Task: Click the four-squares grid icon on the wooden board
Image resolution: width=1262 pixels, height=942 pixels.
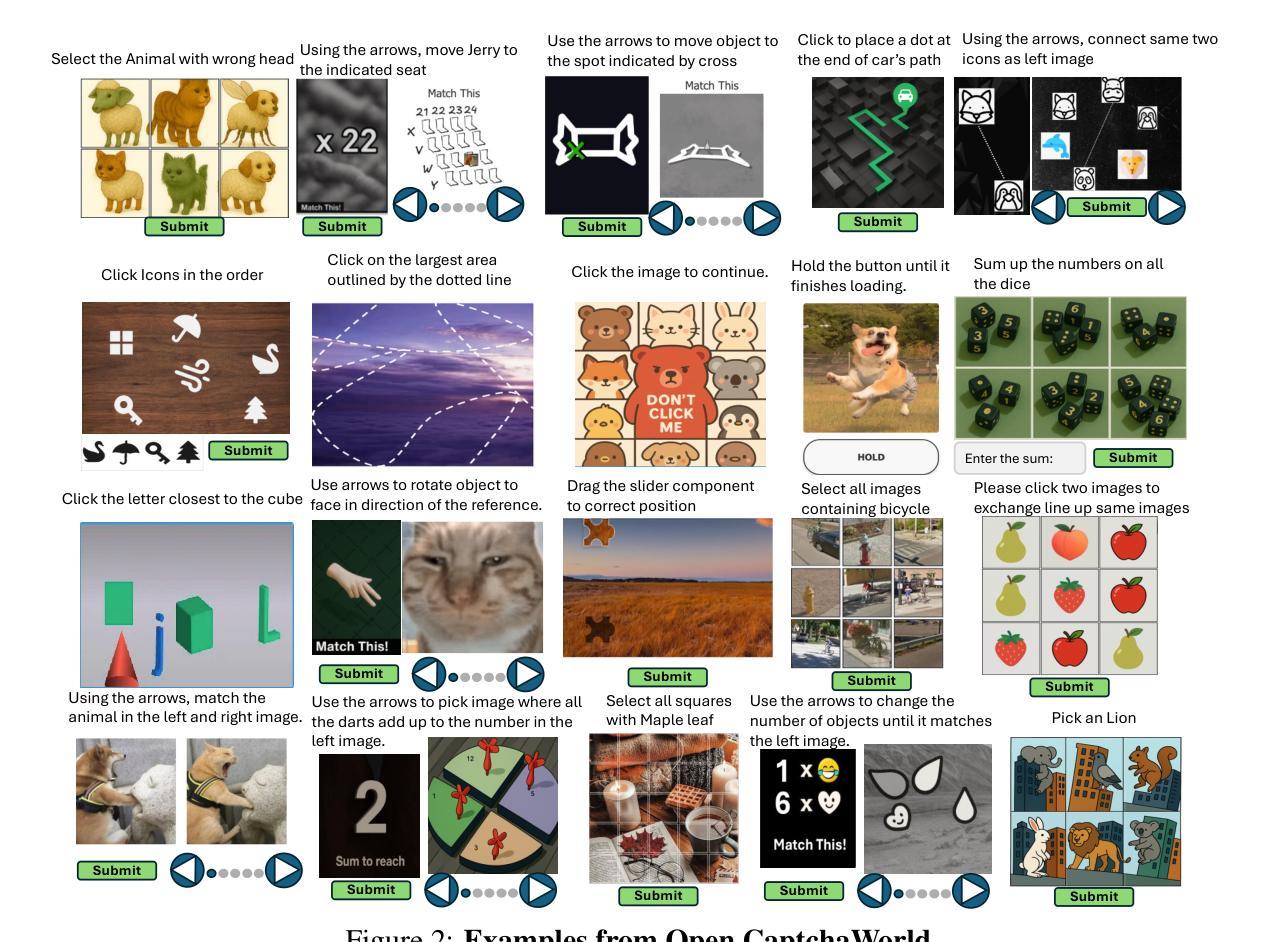Action: 121,343
